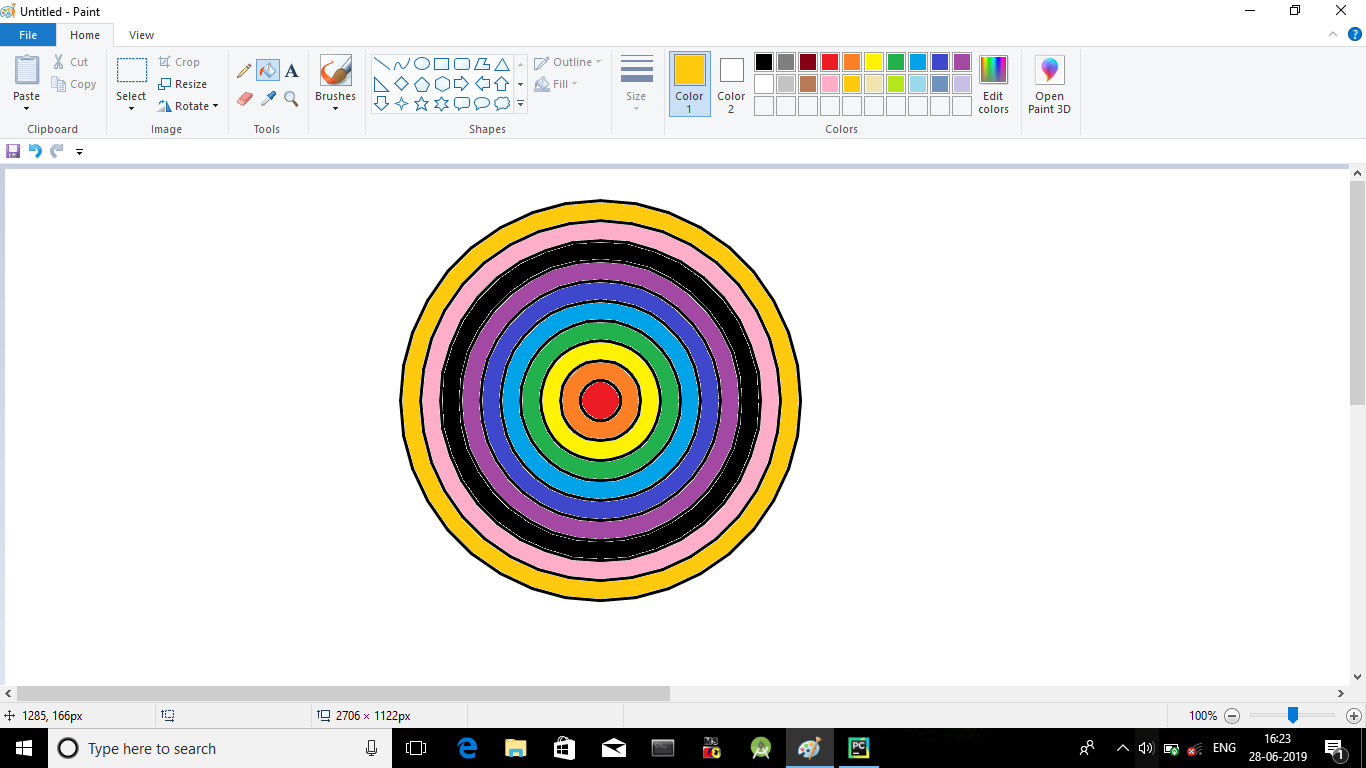Select the Text tool

[x=291, y=71]
